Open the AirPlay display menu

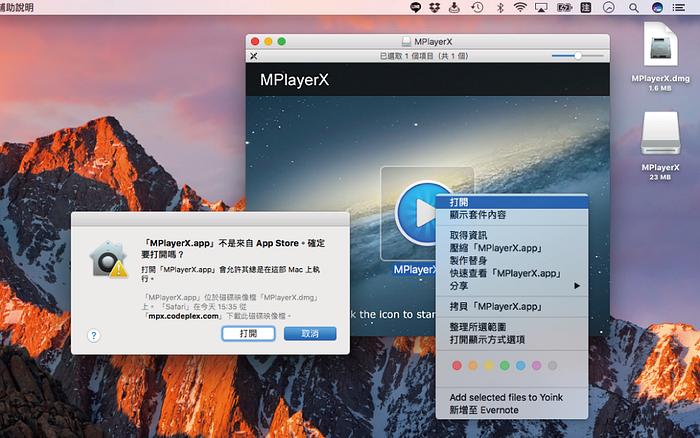[x=541, y=7]
